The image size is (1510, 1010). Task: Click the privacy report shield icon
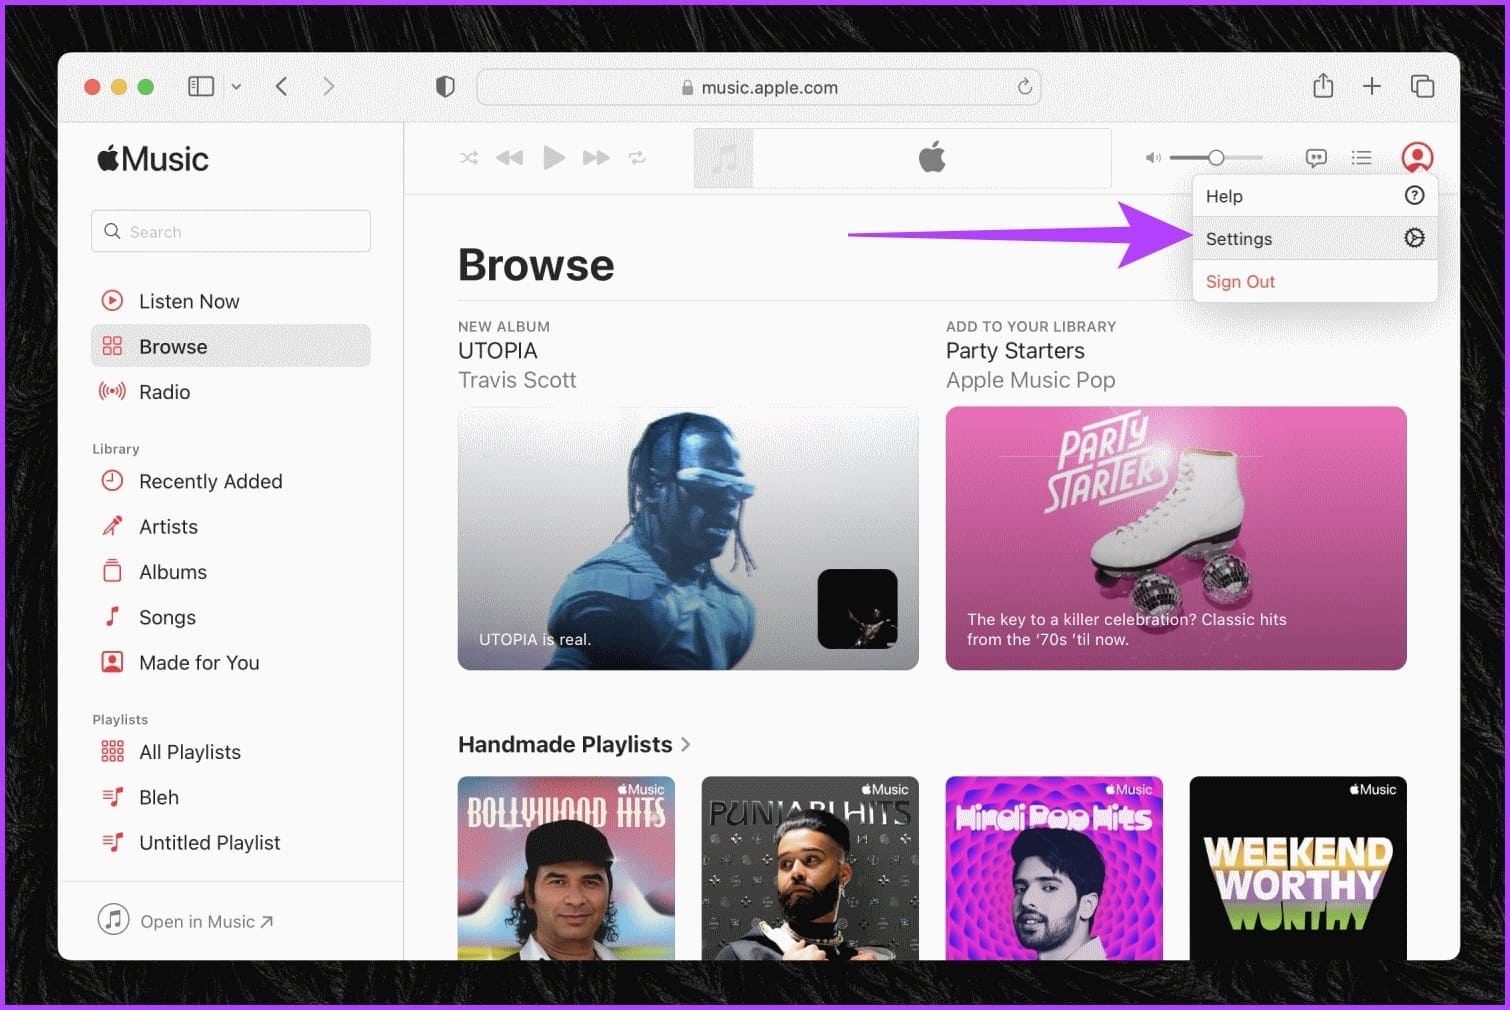tap(446, 86)
